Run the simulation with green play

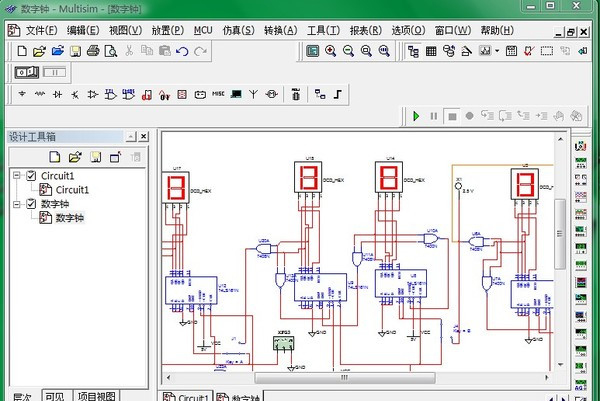416,116
